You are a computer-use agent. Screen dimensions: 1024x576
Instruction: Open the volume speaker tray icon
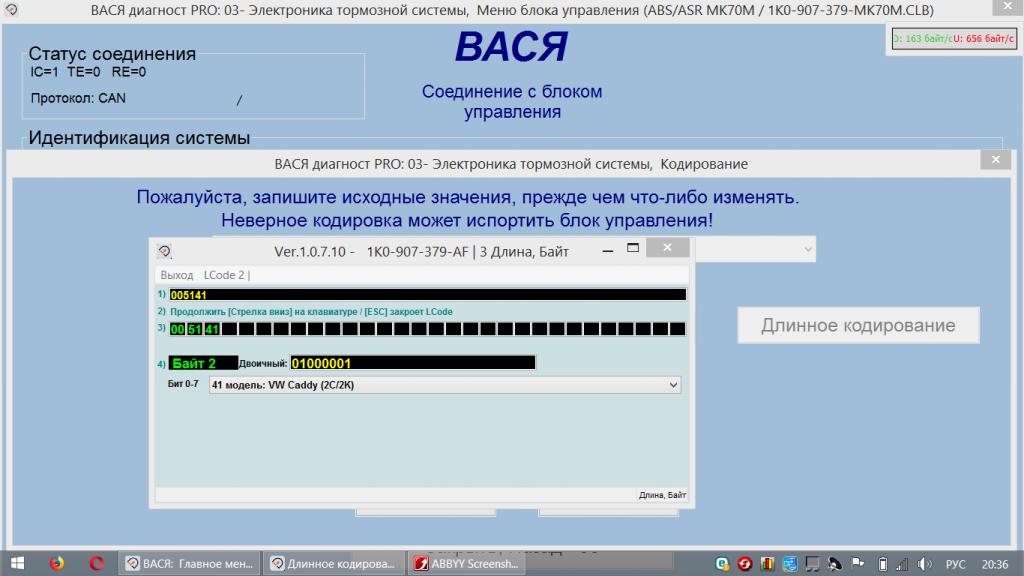[x=924, y=564]
